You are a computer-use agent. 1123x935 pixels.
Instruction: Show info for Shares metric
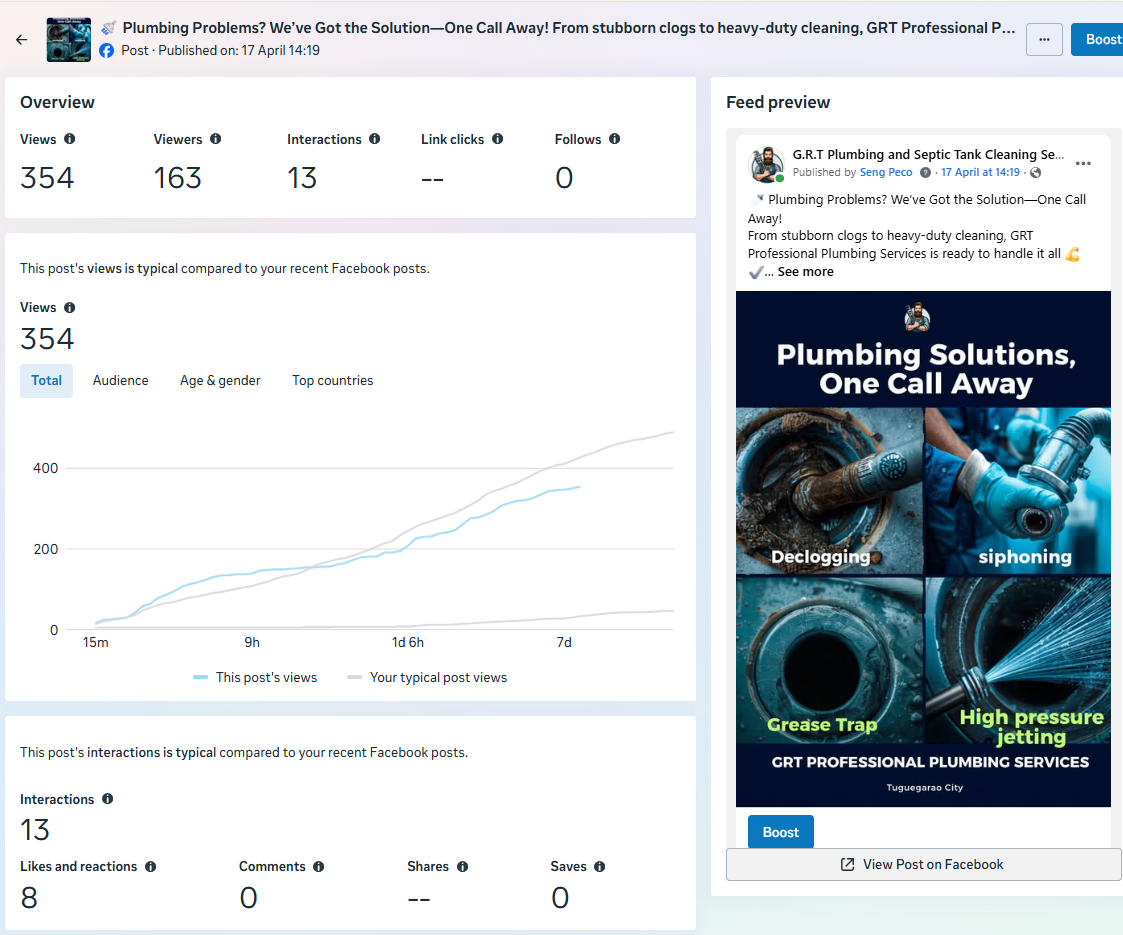click(463, 866)
